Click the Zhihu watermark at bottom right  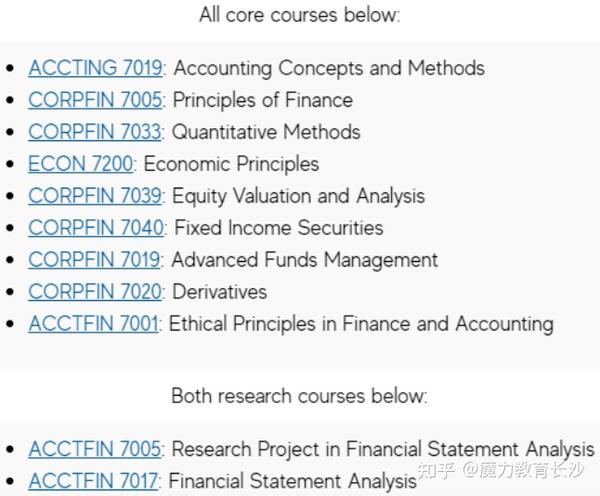point(501,470)
